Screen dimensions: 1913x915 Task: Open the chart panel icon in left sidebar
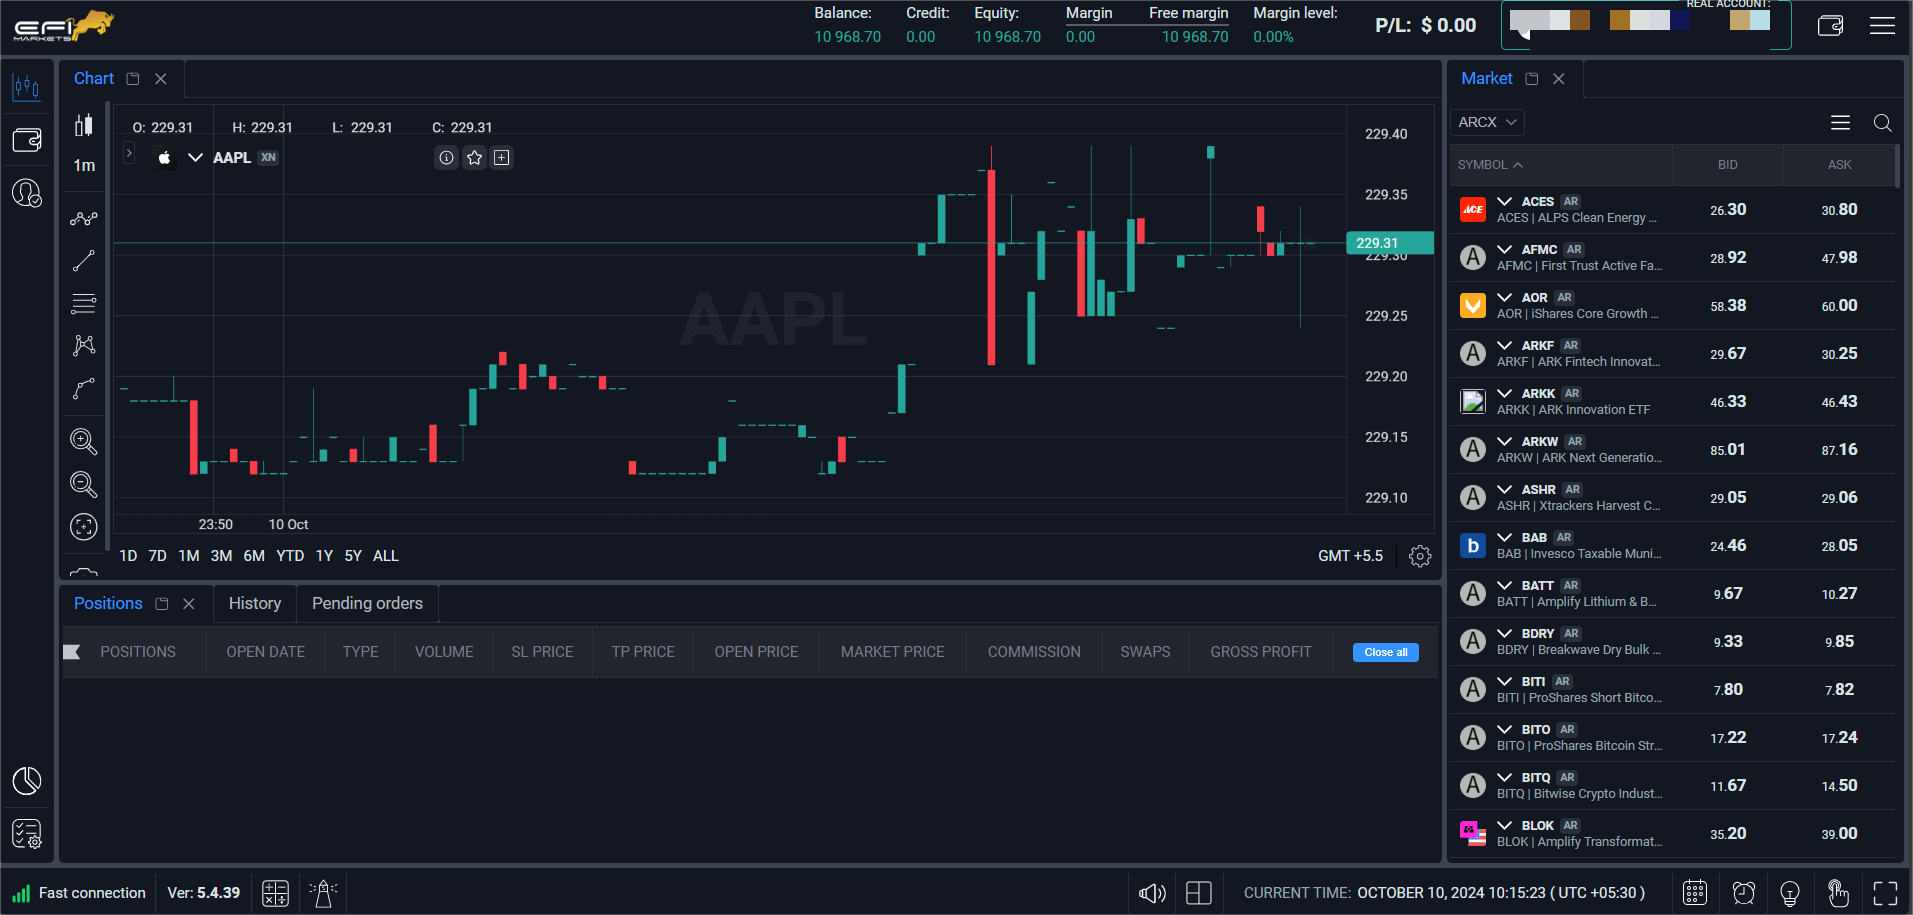point(26,88)
